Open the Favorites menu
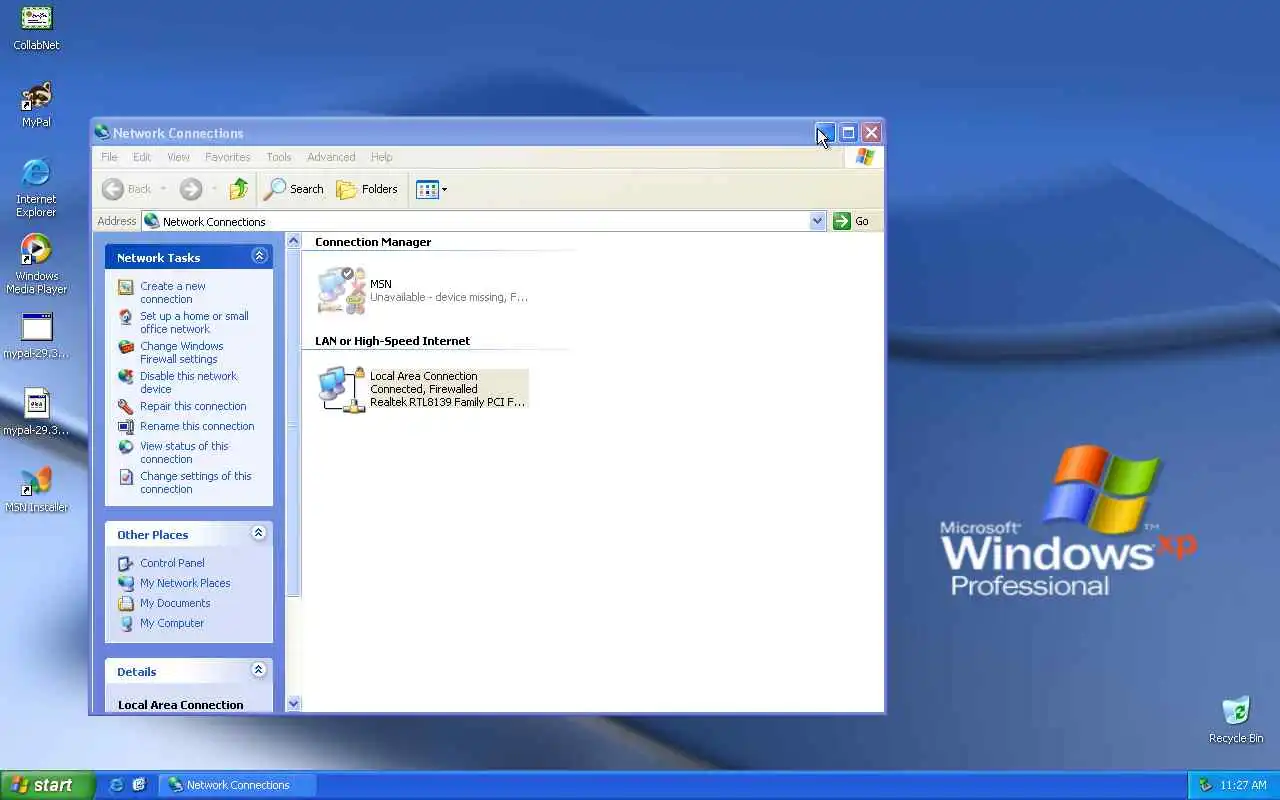 (x=227, y=157)
